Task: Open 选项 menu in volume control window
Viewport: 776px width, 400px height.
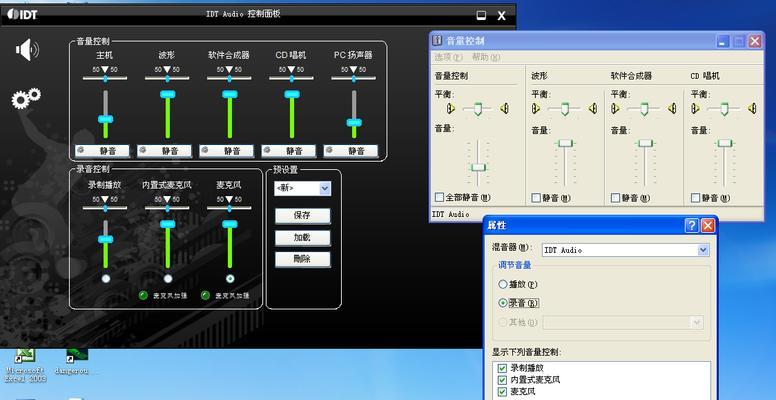Action: click(x=448, y=57)
